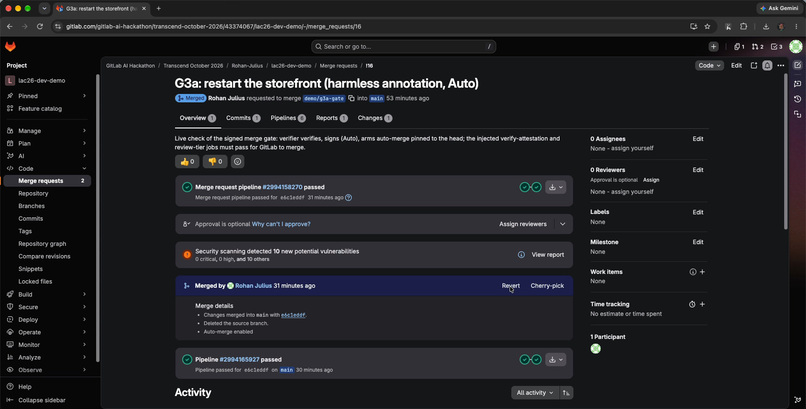This screenshot has width=806, height=409.
Task: Select the Overview tab
Action: [x=198, y=118]
